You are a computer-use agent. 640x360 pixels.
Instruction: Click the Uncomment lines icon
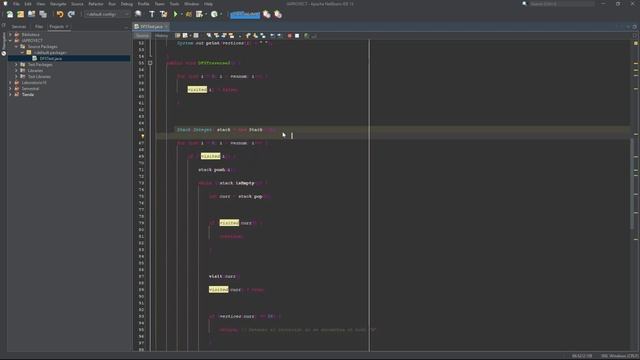pos(314,36)
